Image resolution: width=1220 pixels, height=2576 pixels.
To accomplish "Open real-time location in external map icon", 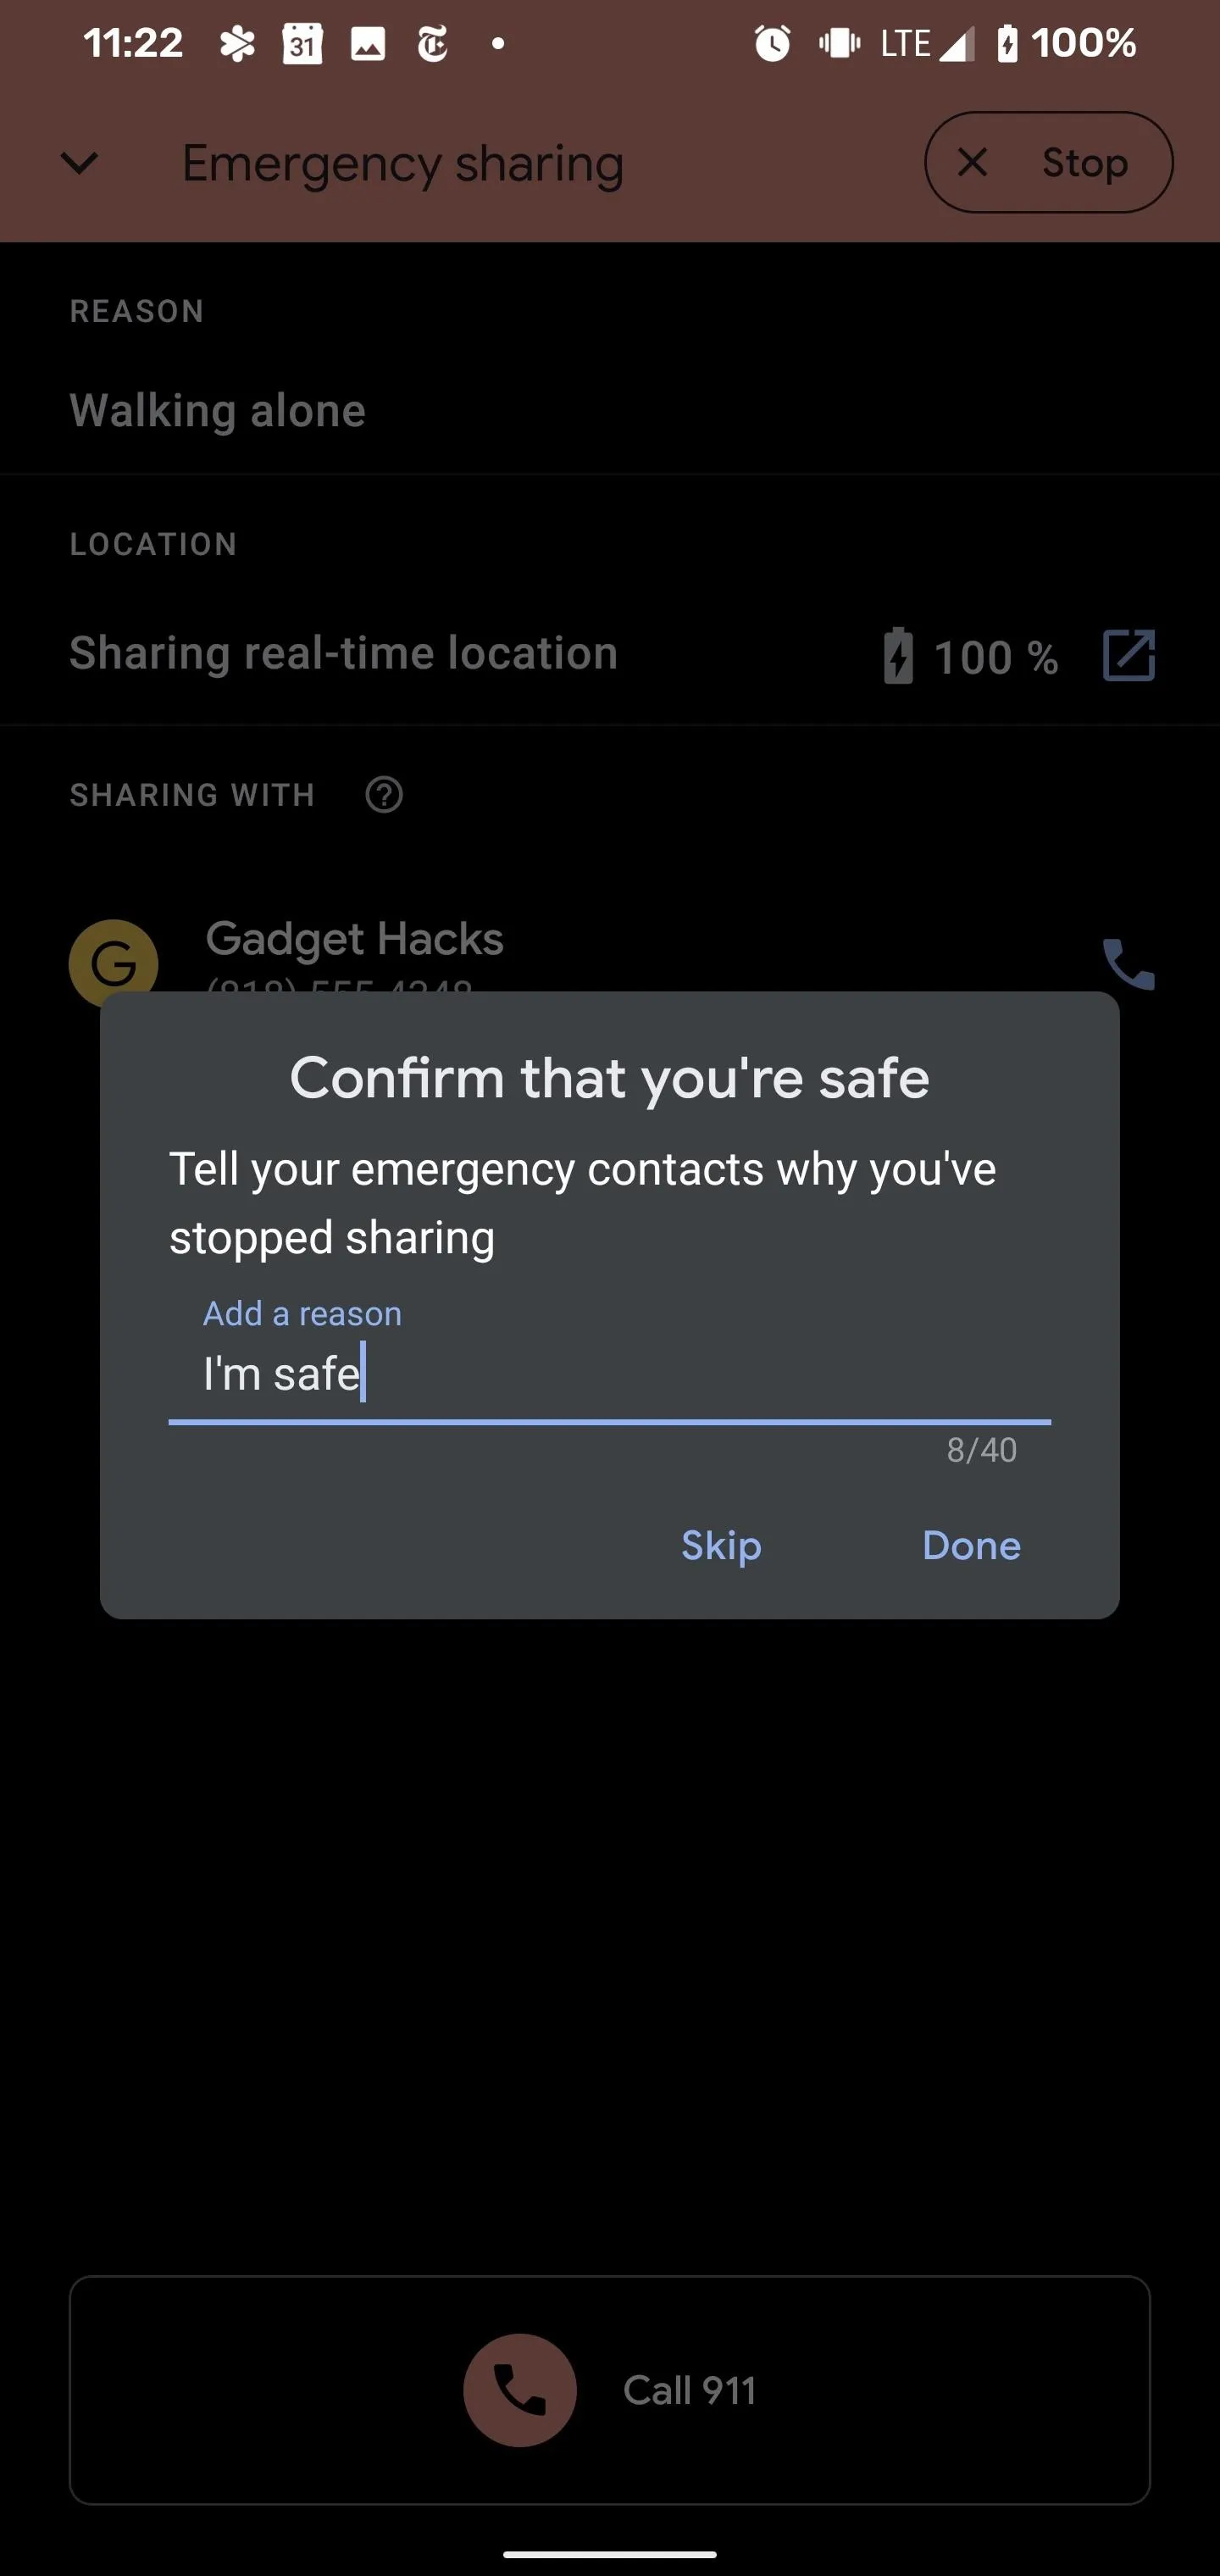I will coord(1128,655).
